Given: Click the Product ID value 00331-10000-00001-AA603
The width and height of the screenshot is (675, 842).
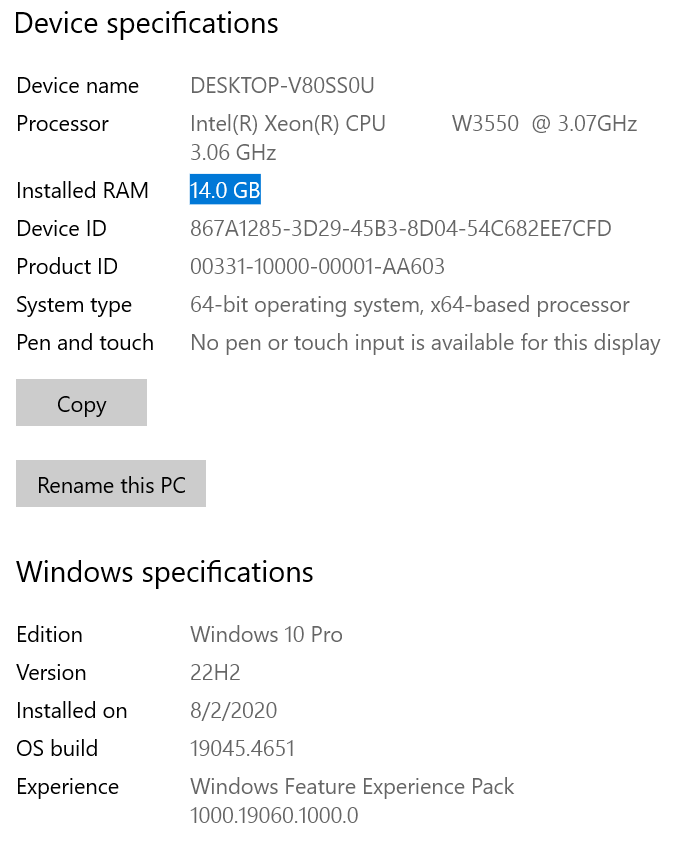Looking at the screenshot, I should tap(317, 267).
